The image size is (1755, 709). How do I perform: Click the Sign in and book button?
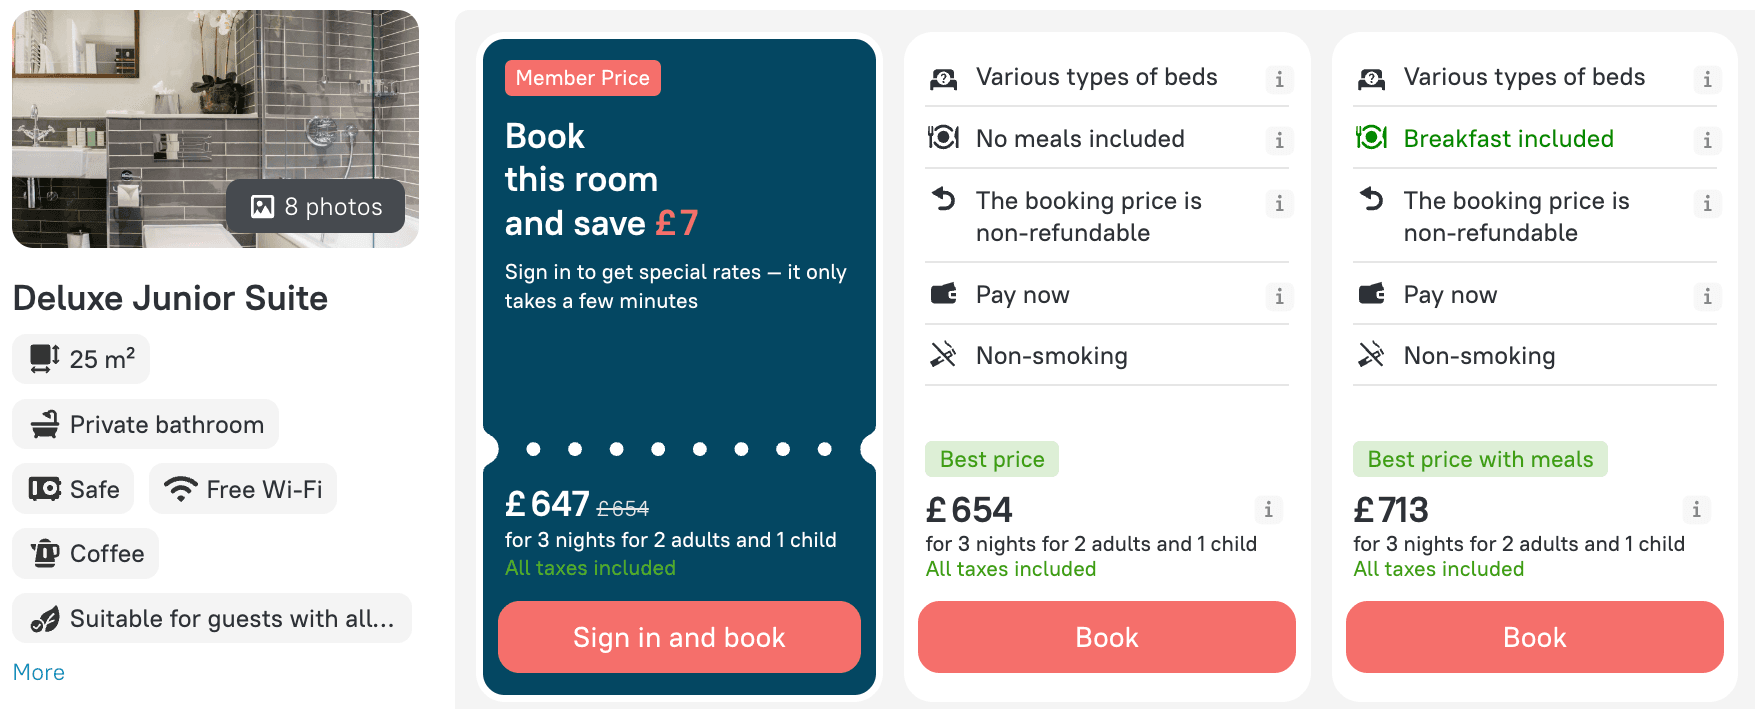[x=679, y=637]
